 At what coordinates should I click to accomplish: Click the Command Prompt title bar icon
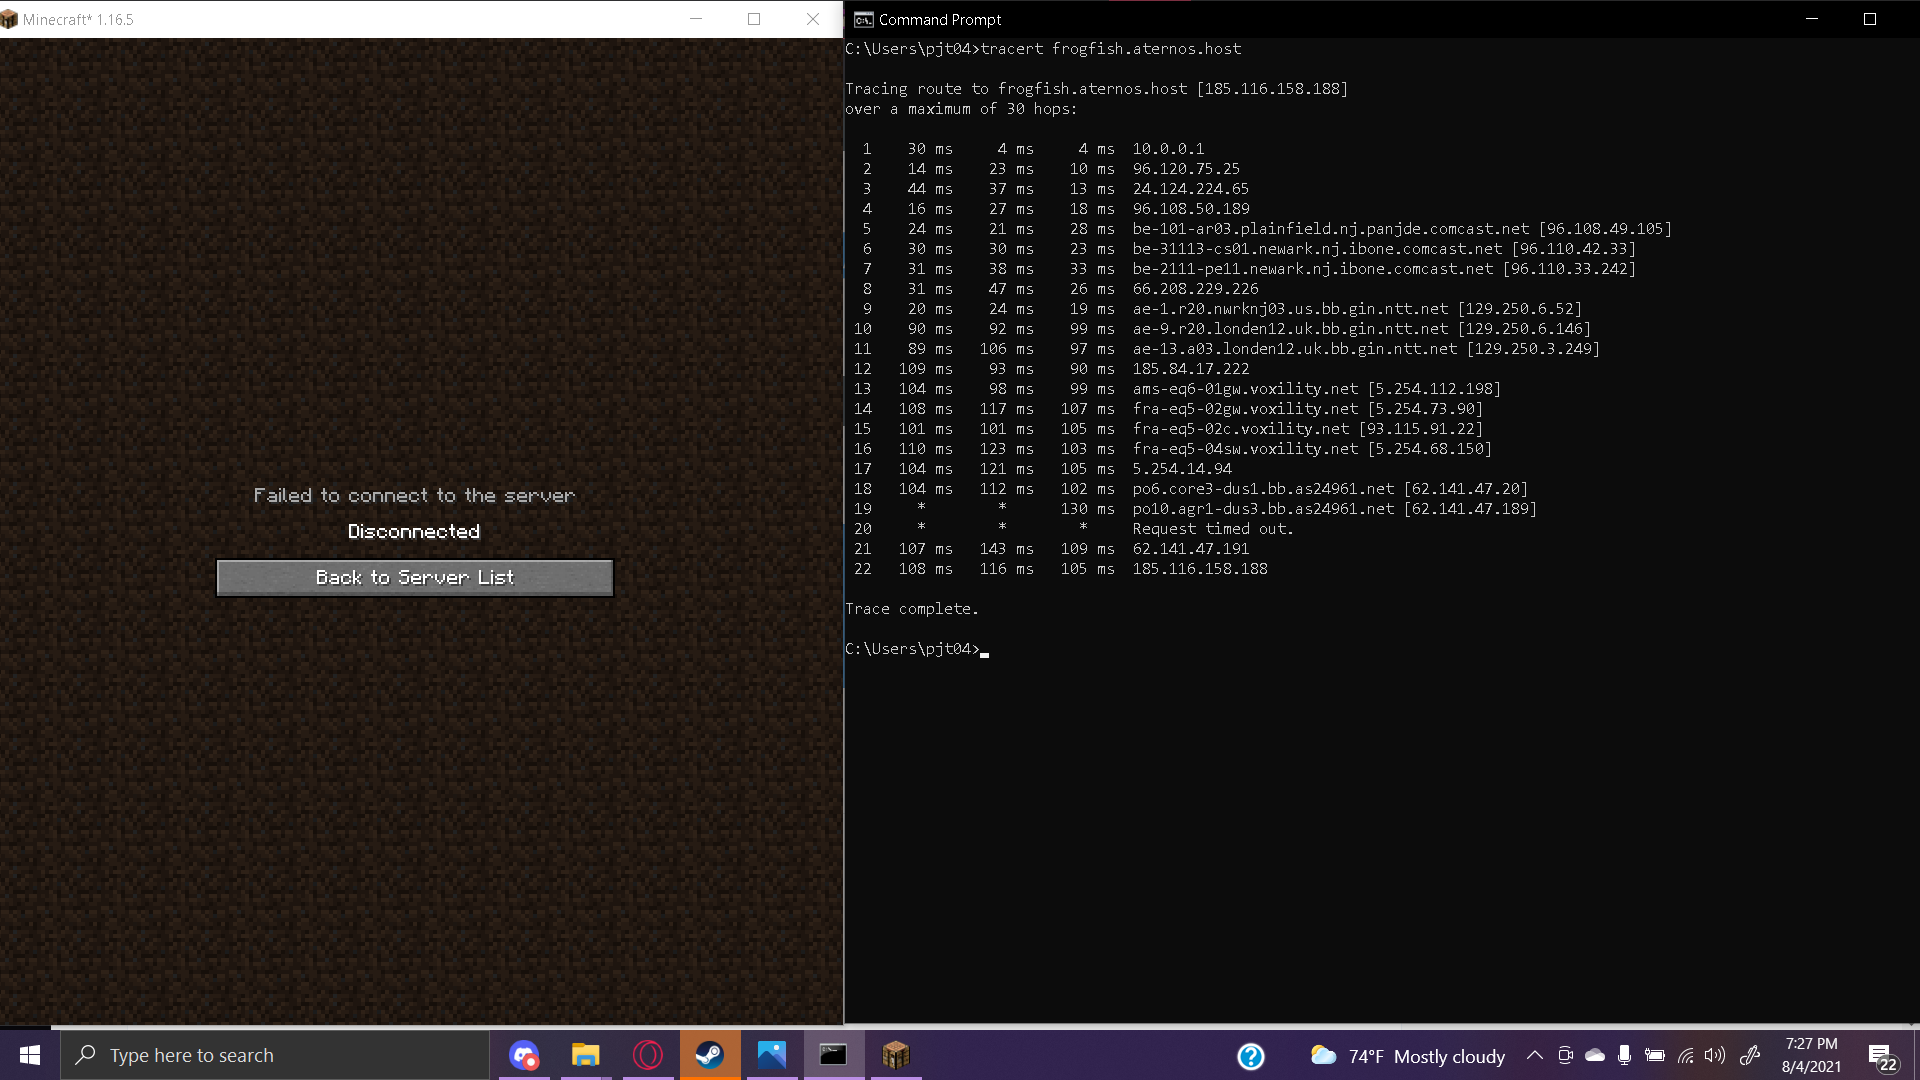click(863, 19)
